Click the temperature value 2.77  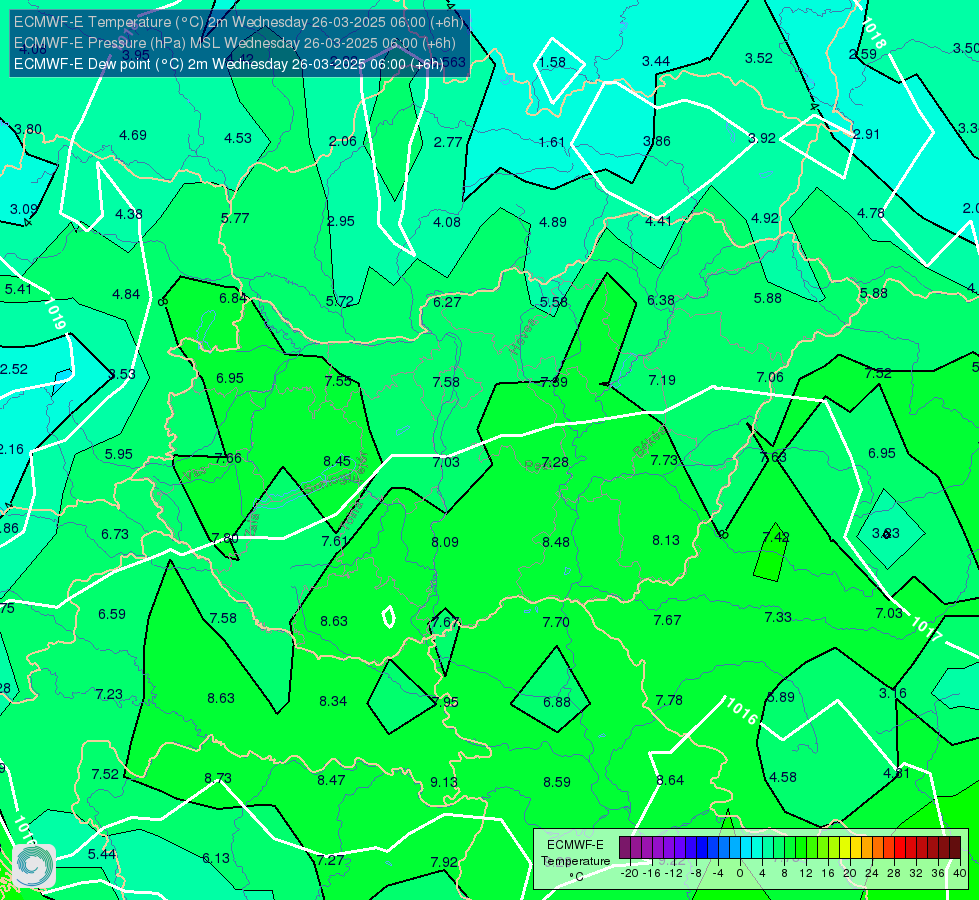[448, 142]
